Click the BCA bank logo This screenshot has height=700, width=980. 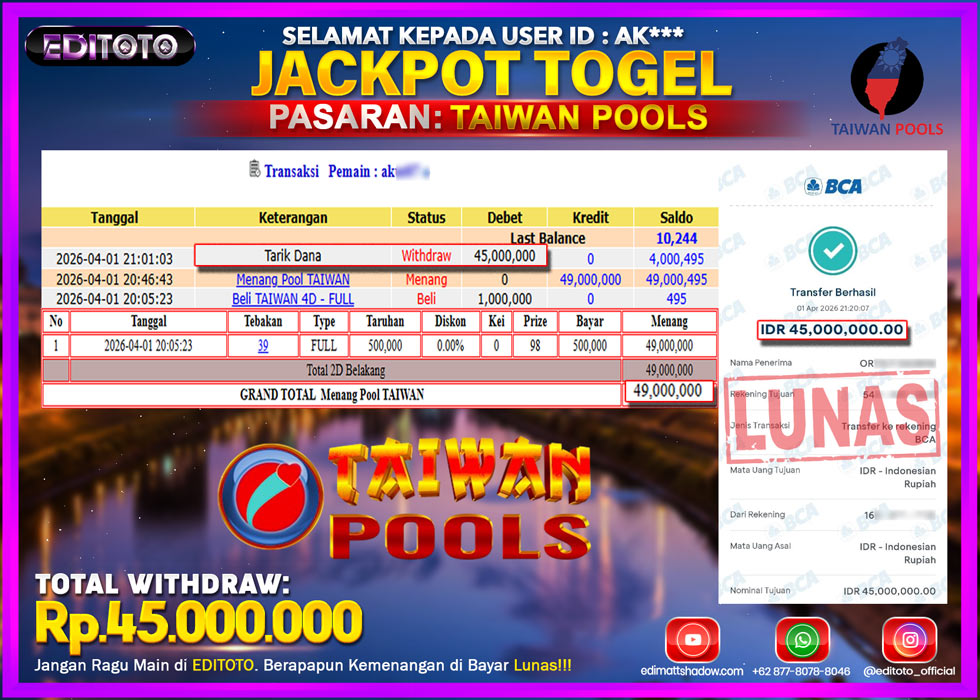click(x=833, y=186)
